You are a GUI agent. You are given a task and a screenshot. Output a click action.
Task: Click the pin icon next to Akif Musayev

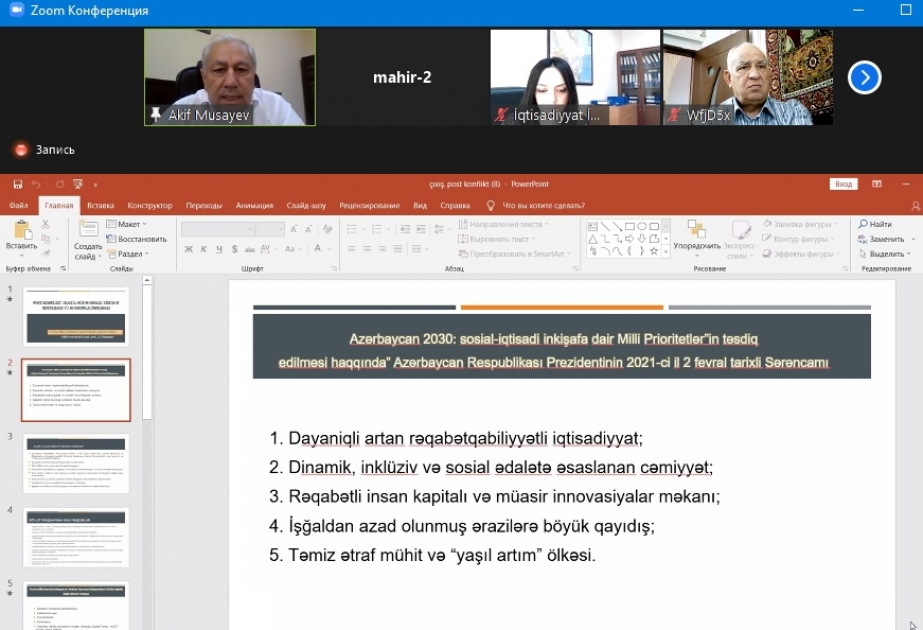[x=155, y=114]
